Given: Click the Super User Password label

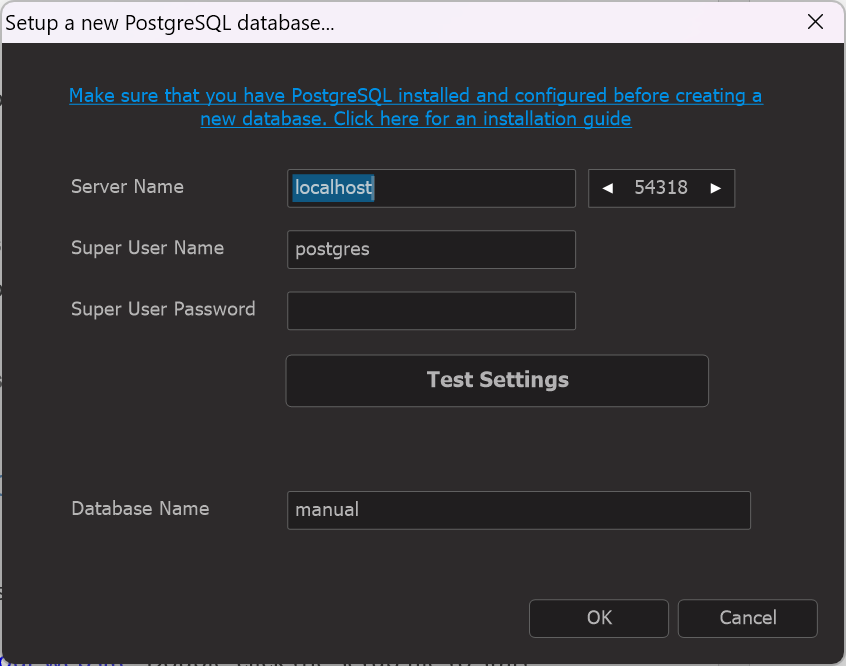Looking at the screenshot, I should (163, 309).
